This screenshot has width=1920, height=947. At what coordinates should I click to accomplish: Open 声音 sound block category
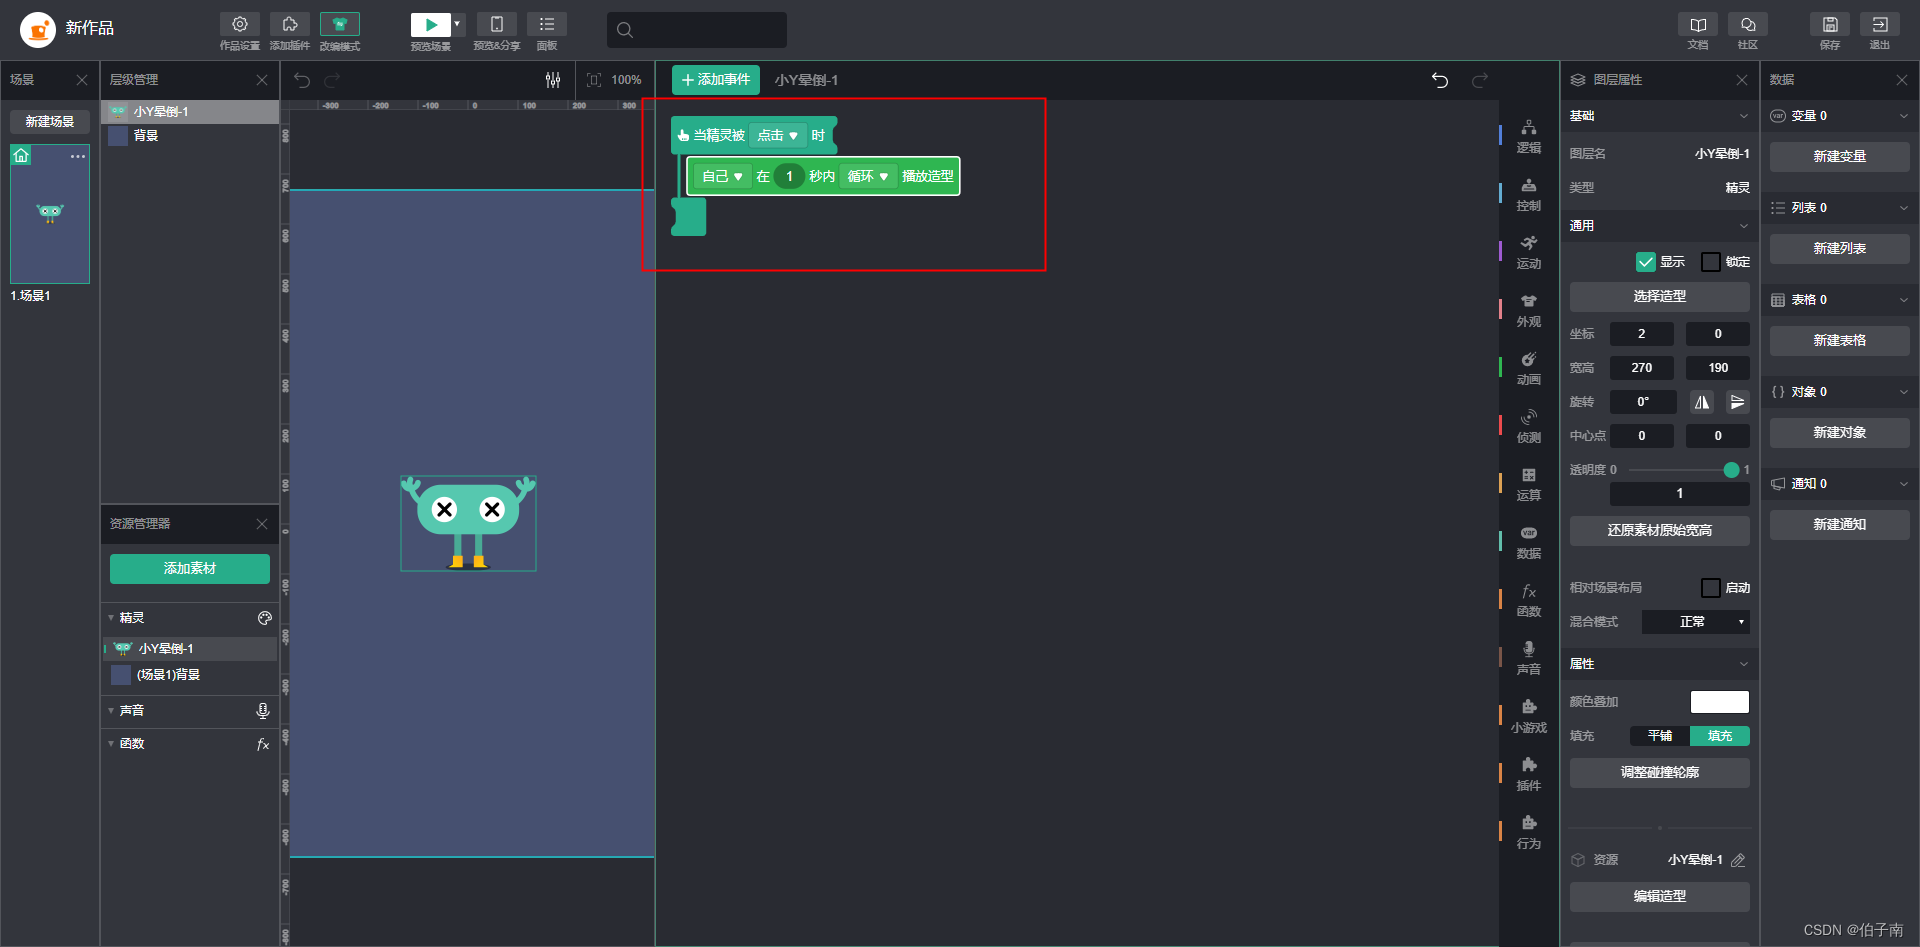pyautogui.click(x=1529, y=658)
